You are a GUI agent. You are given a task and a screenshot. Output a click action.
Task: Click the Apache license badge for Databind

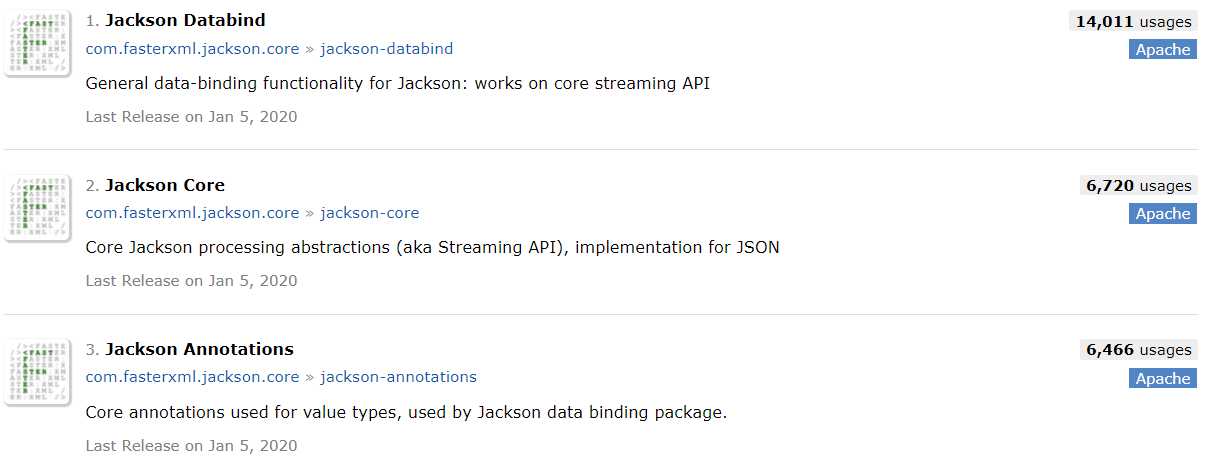tap(1162, 49)
